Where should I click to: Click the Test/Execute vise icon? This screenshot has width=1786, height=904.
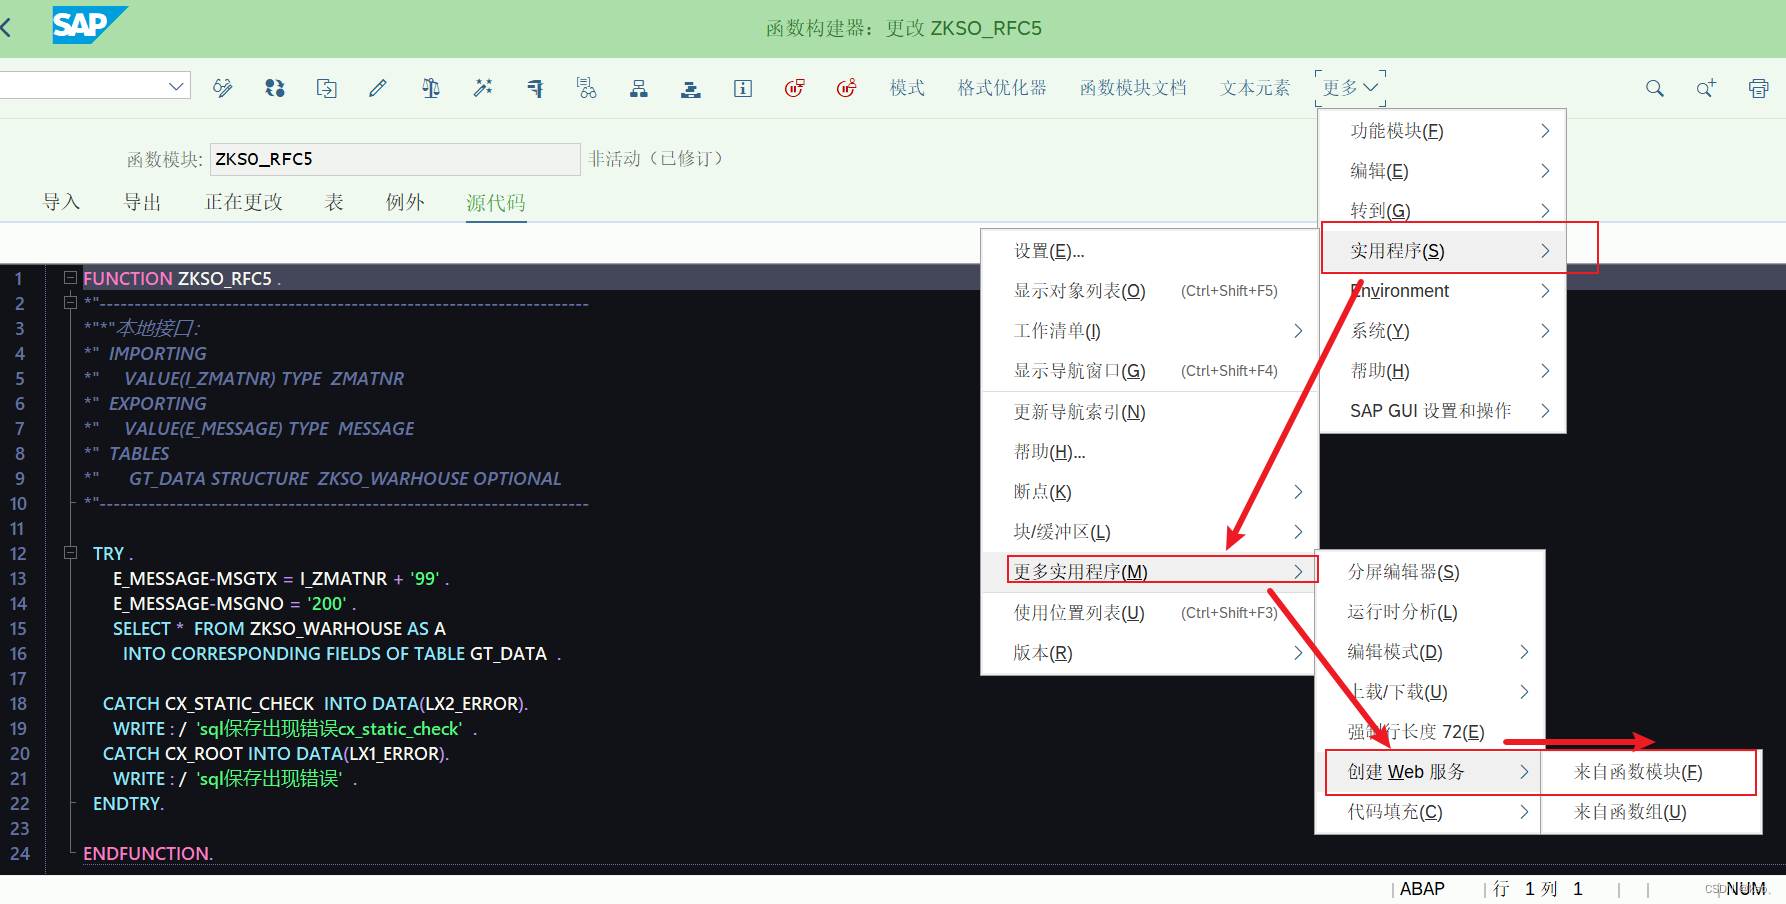(535, 88)
